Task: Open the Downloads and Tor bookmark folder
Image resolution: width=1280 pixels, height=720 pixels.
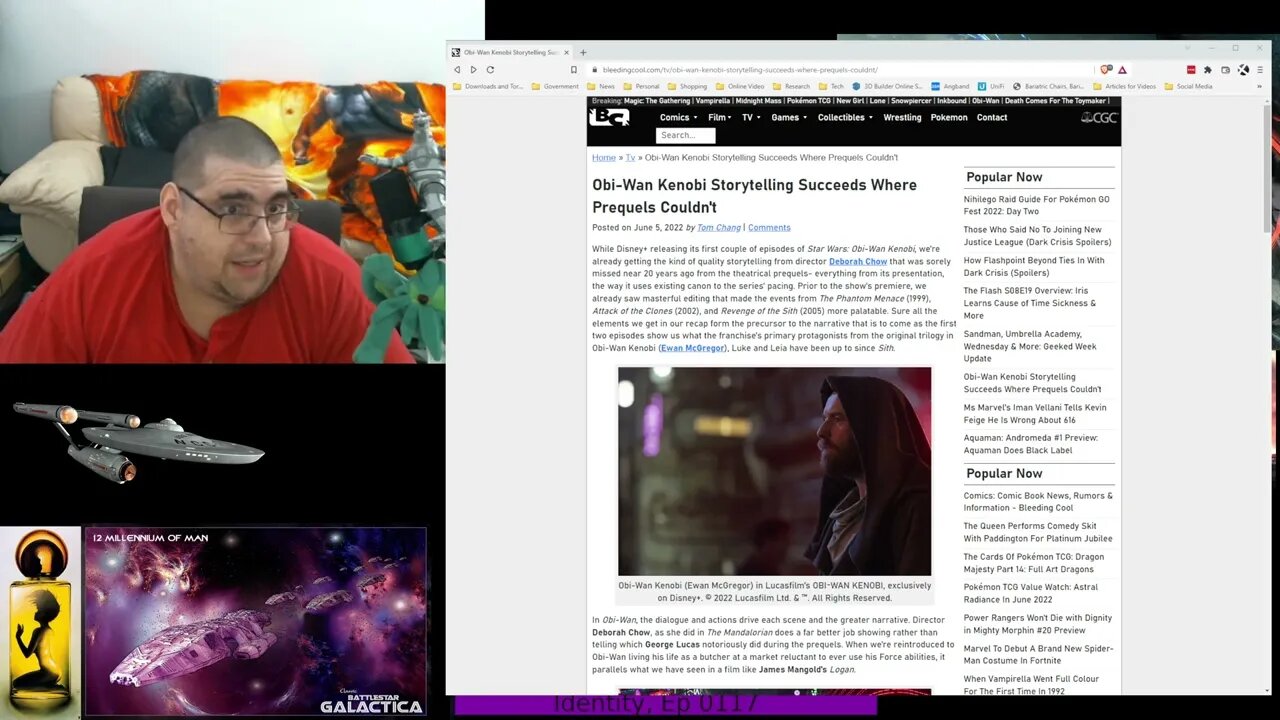Action: click(x=488, y=86)
